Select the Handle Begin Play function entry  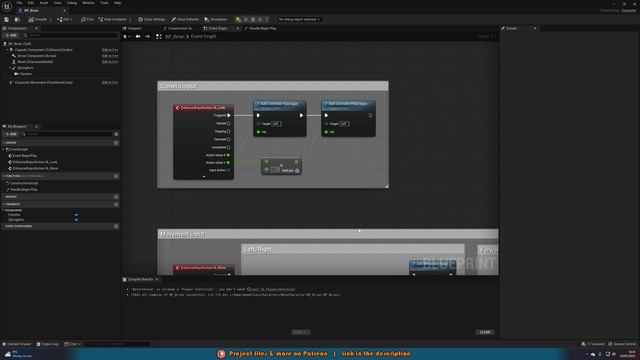[23, 189]
